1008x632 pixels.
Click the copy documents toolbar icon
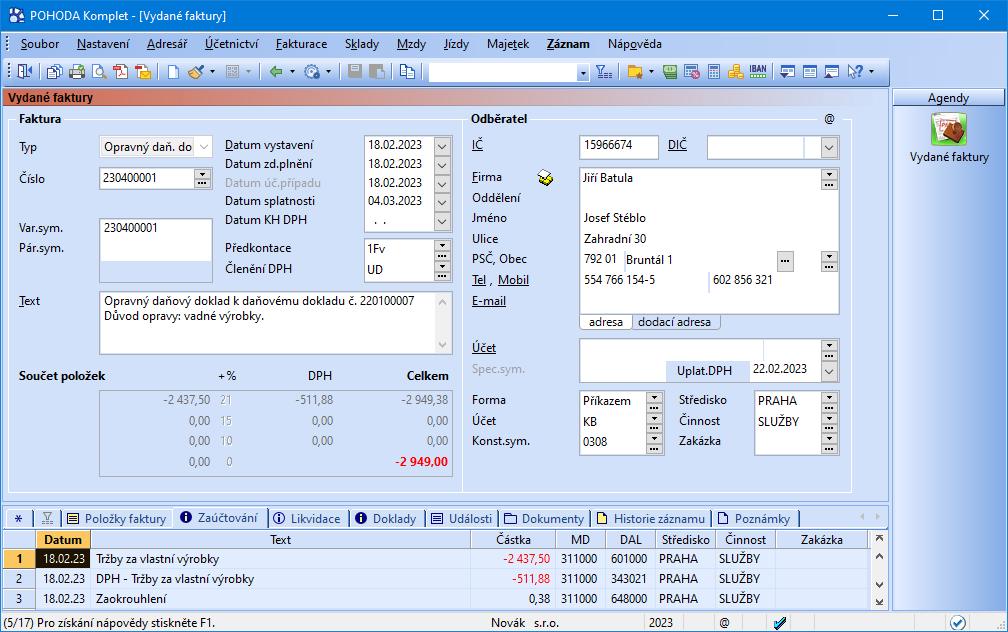click(x=55, y=71)
